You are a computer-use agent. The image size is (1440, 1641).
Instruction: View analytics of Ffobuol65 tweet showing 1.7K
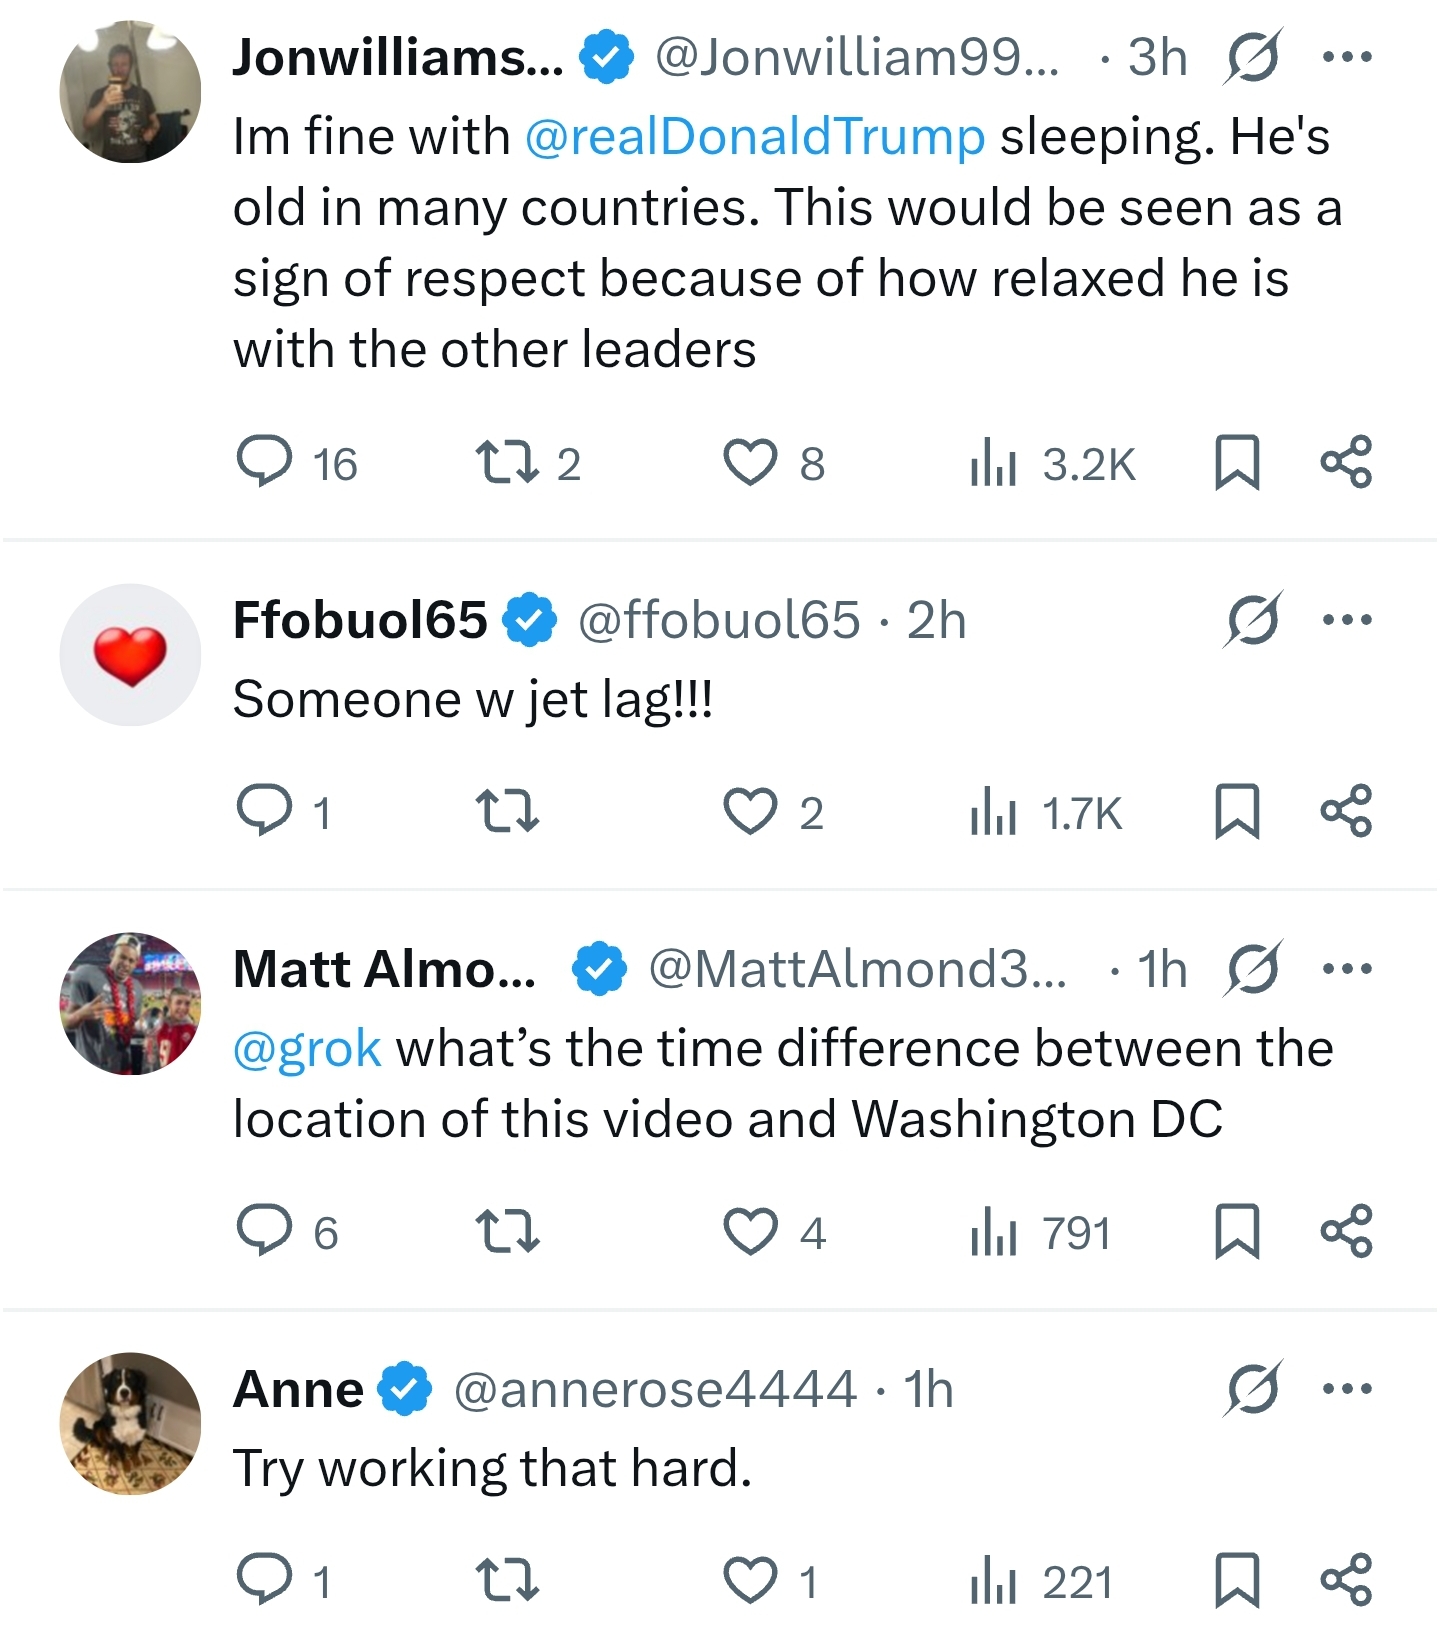click(1046, 812)
